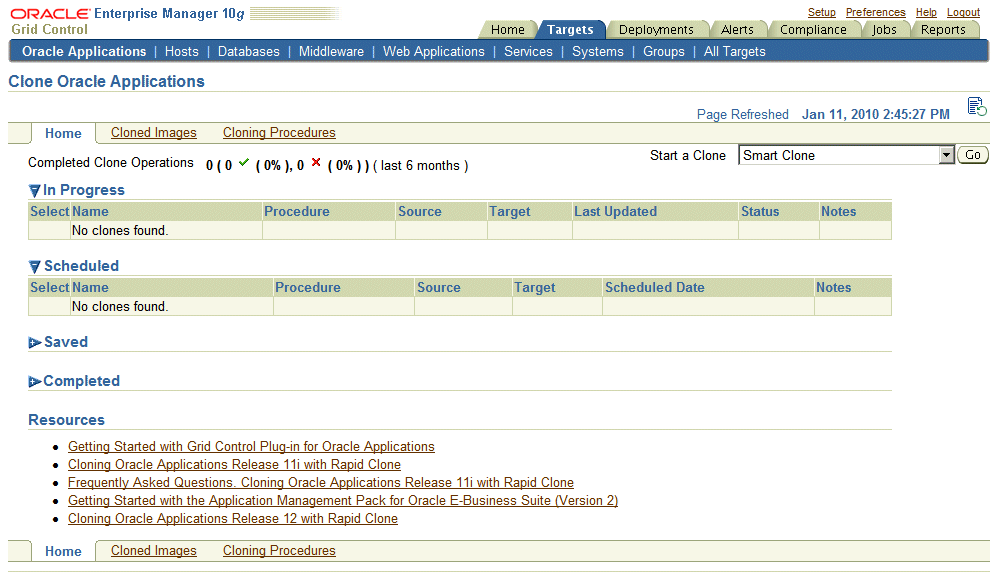Open the Targets main tab
This screenshot has height=581, width=999.
pyautogui.click(x=570, y=29)
